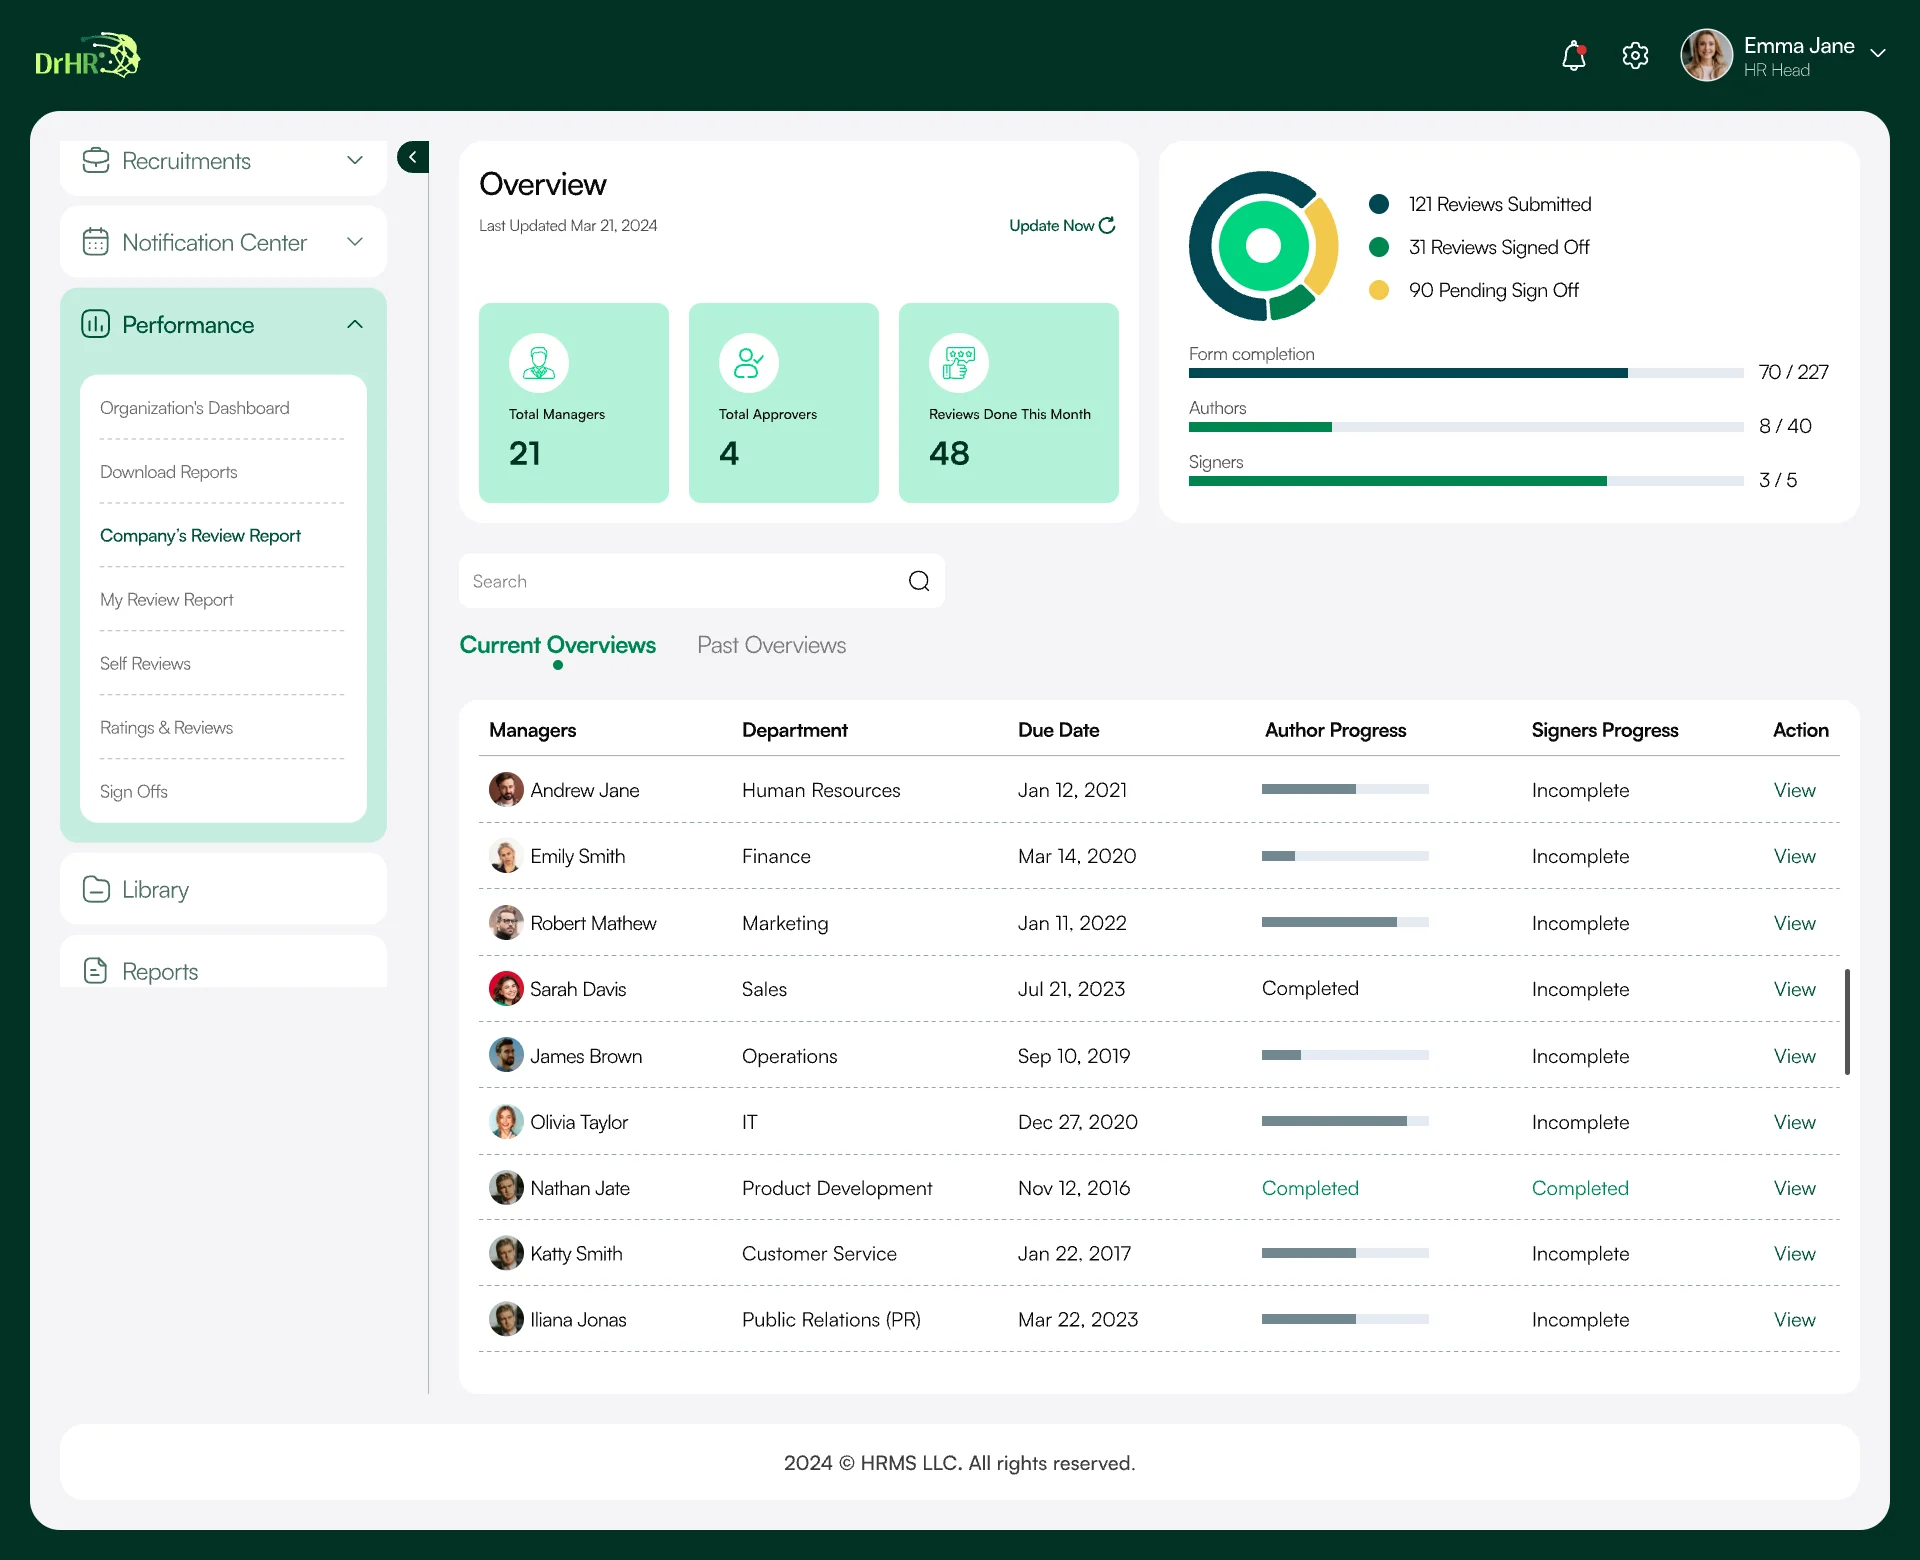The image size is (1920, 1560).
Task: Click the Signers progress bar
Action: pos(1466,481)
